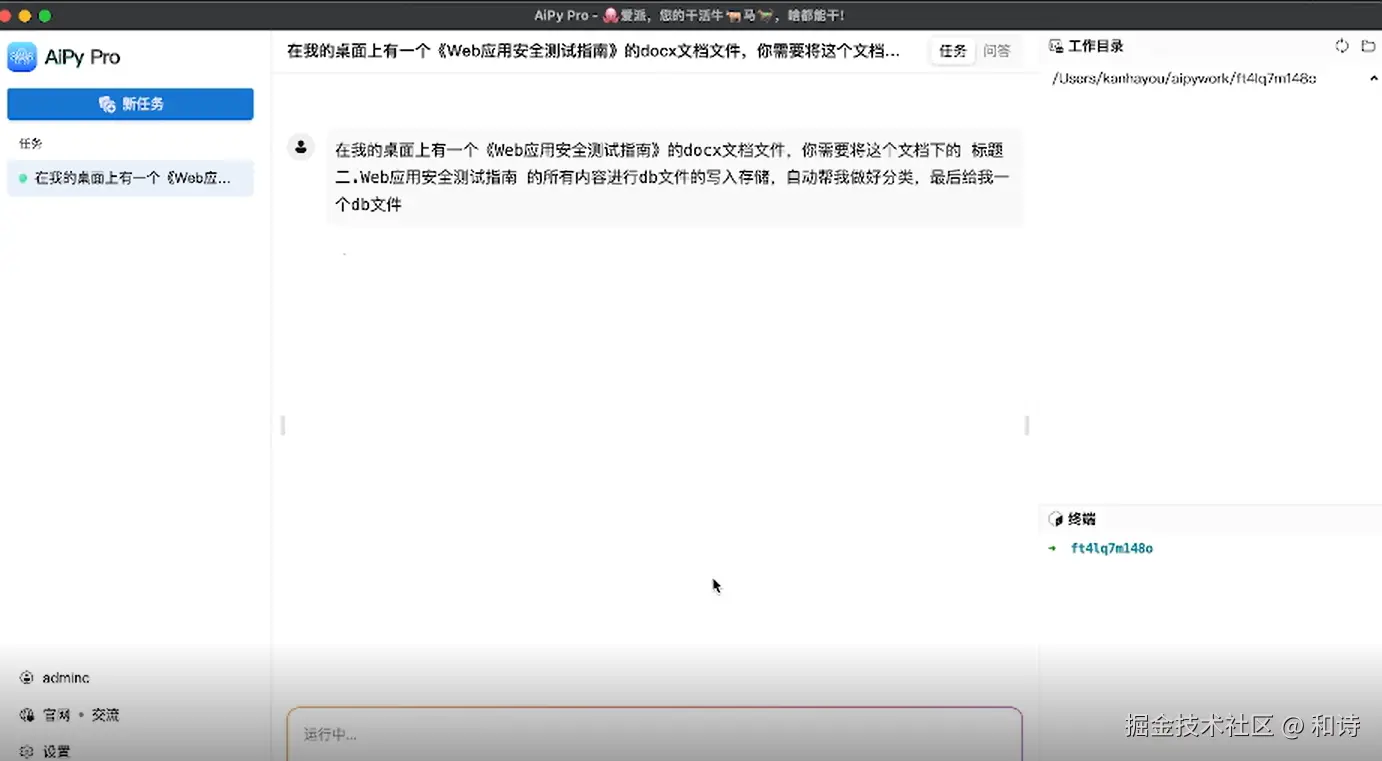
Task: Open the 交流 link
Action: click(x=105, y=715)
